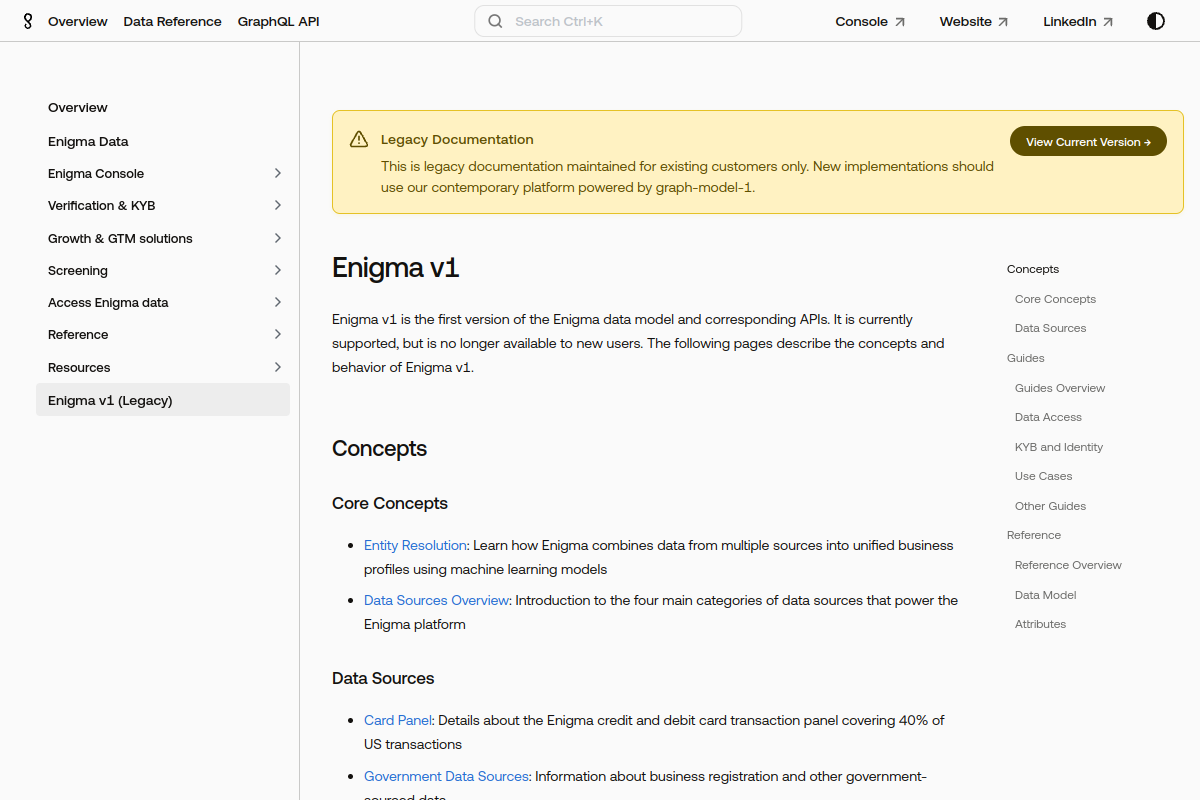
Task: Click View Current Version button
Action: [1088, 141]
